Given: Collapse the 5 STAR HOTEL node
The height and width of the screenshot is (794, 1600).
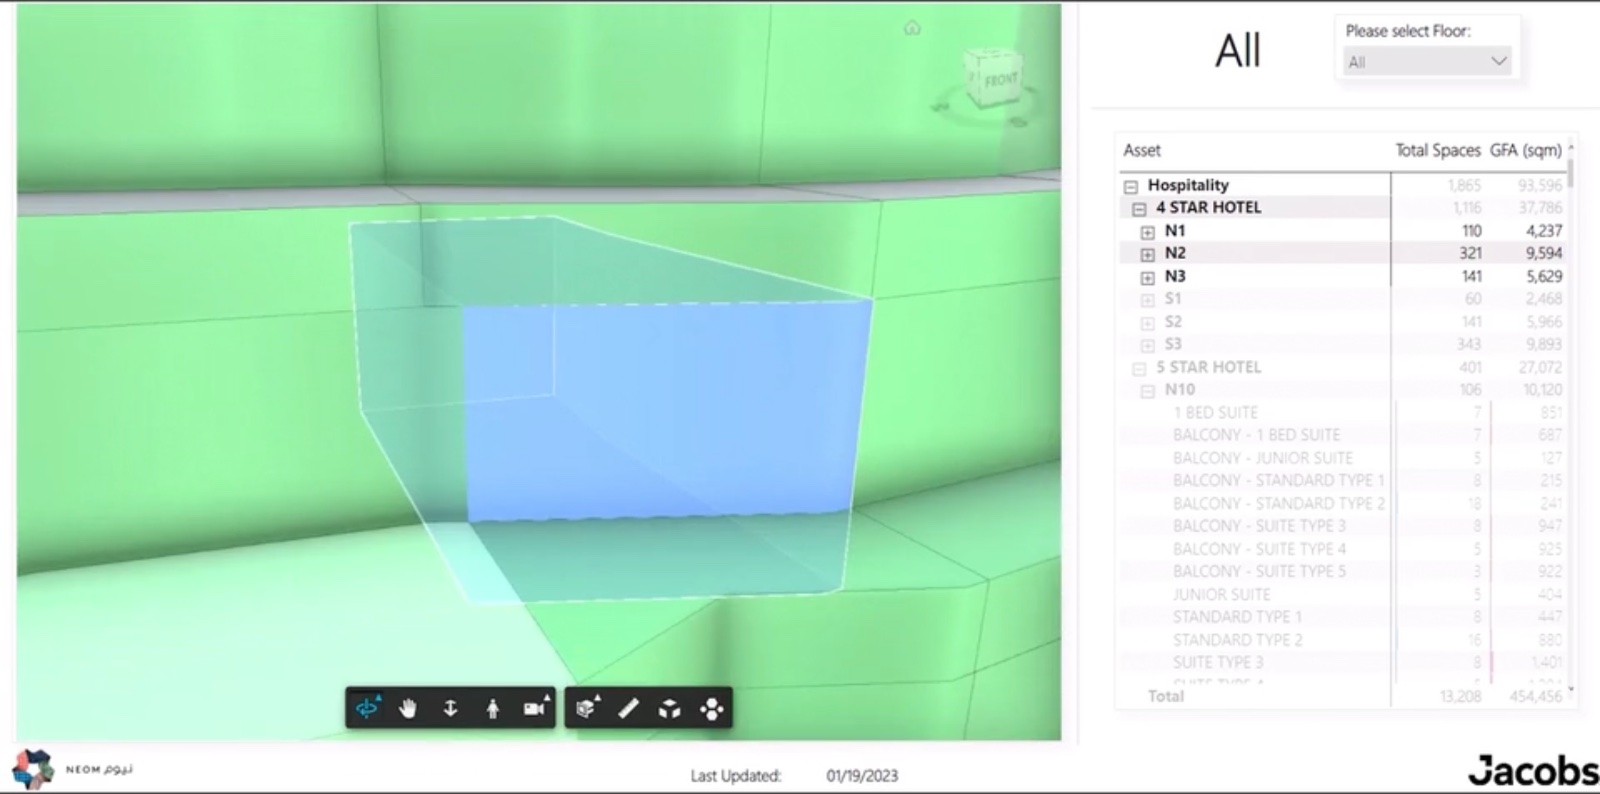Looking at the screenshot, I should 1139,368.
